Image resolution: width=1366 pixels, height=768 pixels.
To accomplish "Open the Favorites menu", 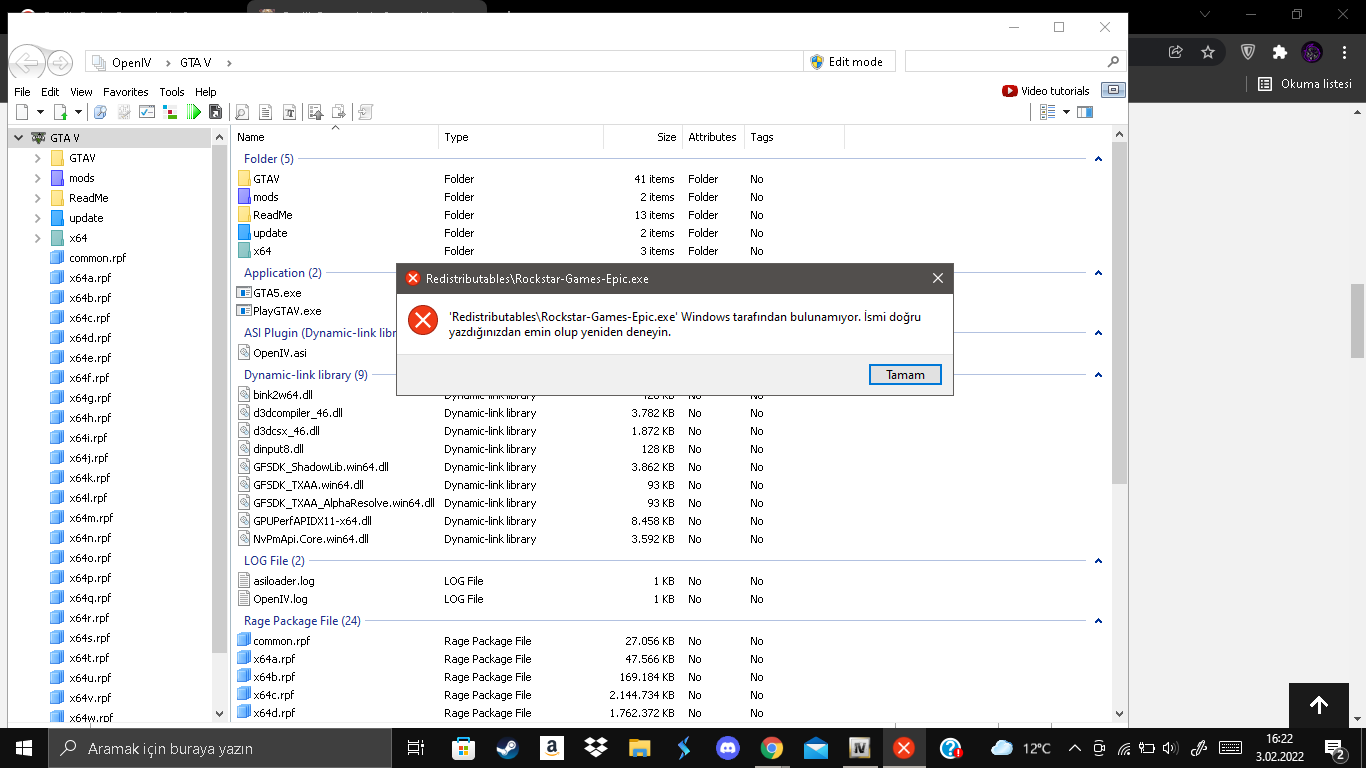I will (x=126, y=92).
